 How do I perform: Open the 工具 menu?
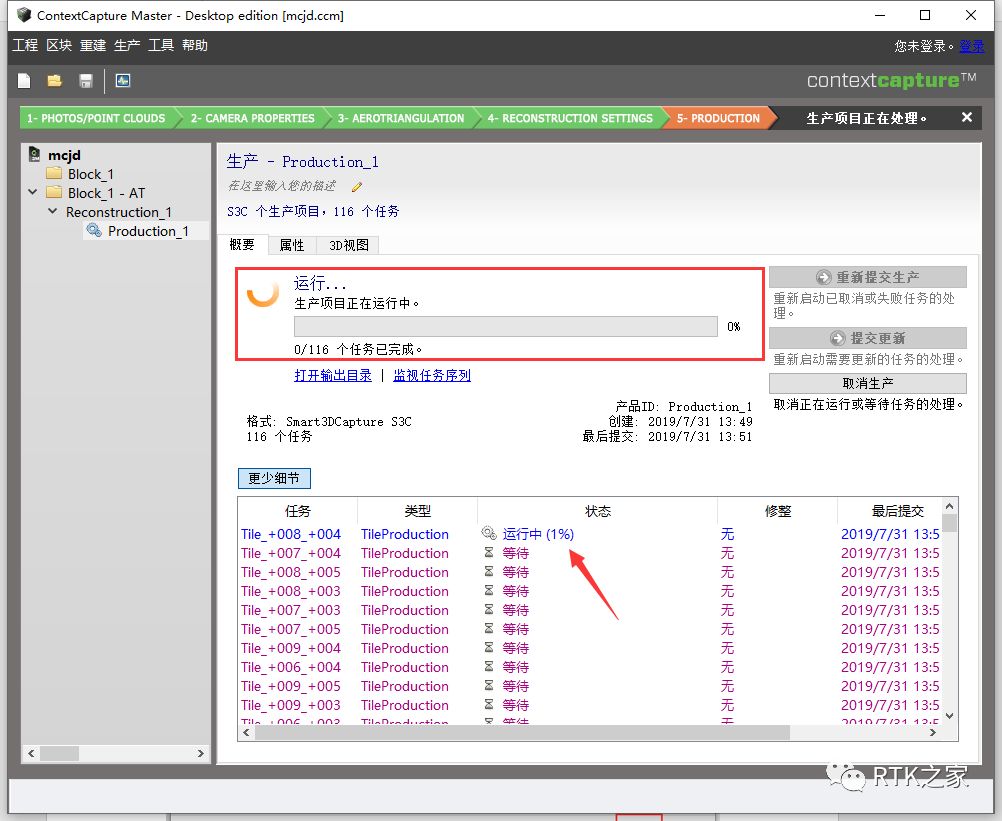[x=161, y=45]
